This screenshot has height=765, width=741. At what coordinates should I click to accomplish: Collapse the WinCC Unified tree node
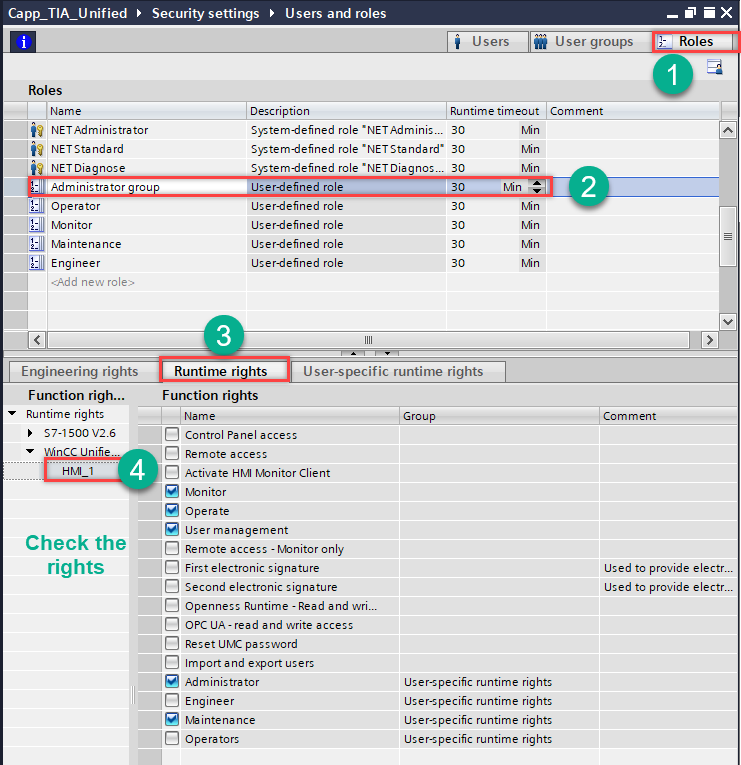tap(31, 452)
